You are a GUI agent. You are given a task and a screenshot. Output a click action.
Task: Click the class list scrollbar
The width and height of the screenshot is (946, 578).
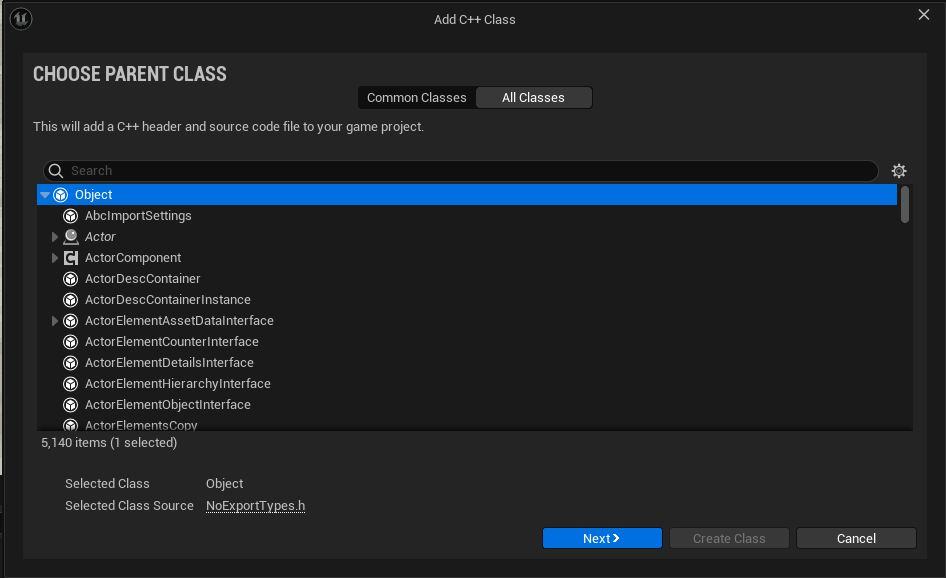[x=904, y=205]
